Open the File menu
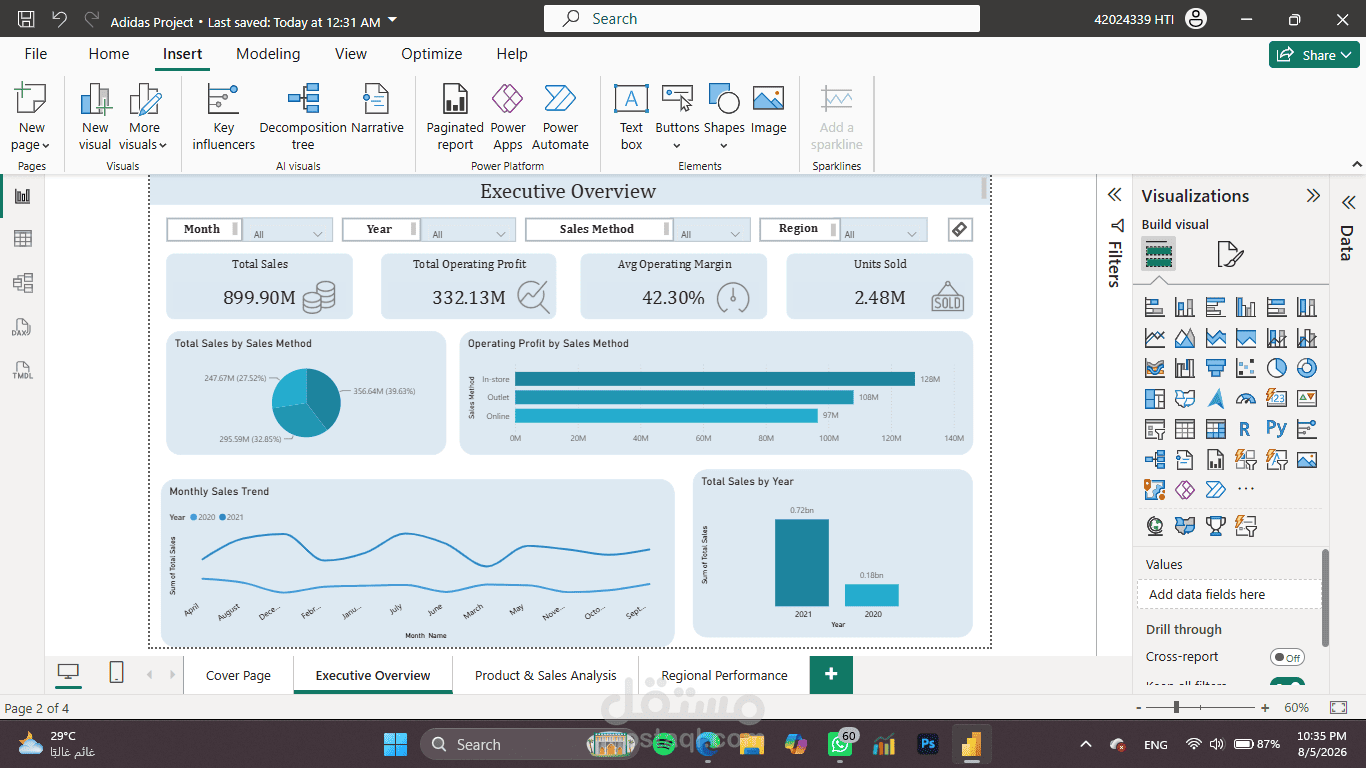The height and width of the screenshot is (768, 1366). click(35, 54)
